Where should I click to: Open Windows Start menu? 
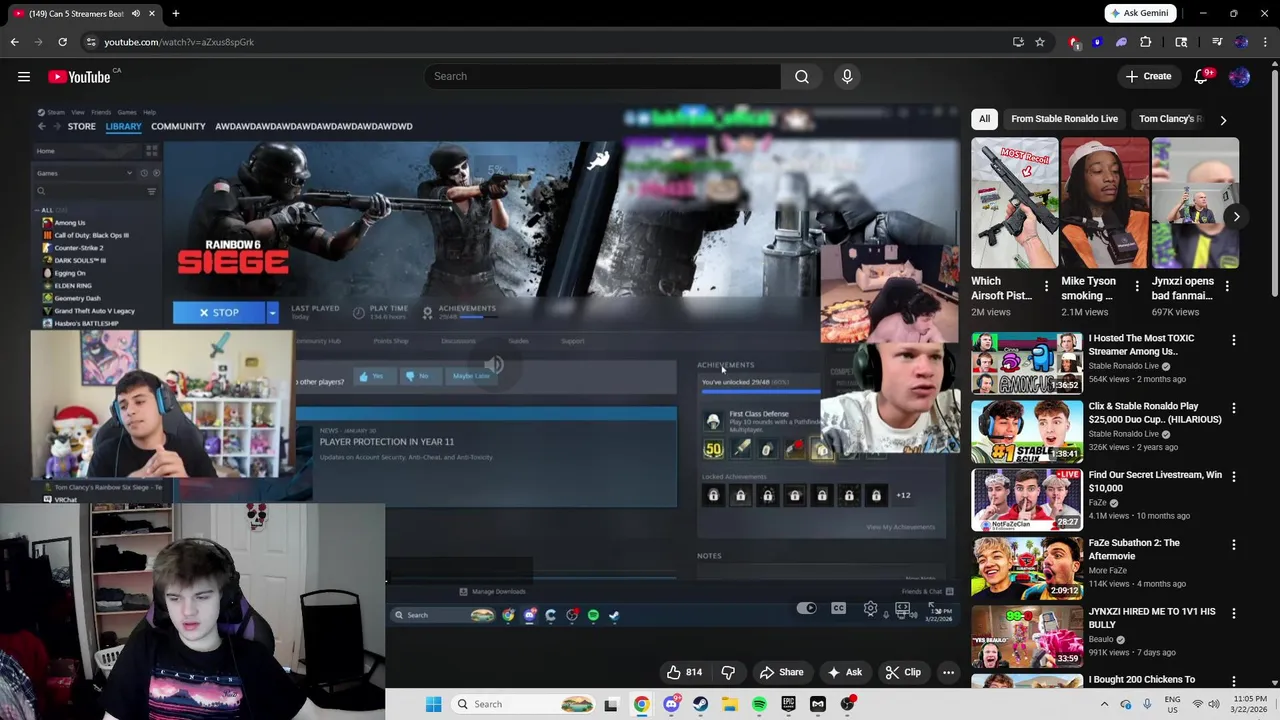[x=433, y=704]
